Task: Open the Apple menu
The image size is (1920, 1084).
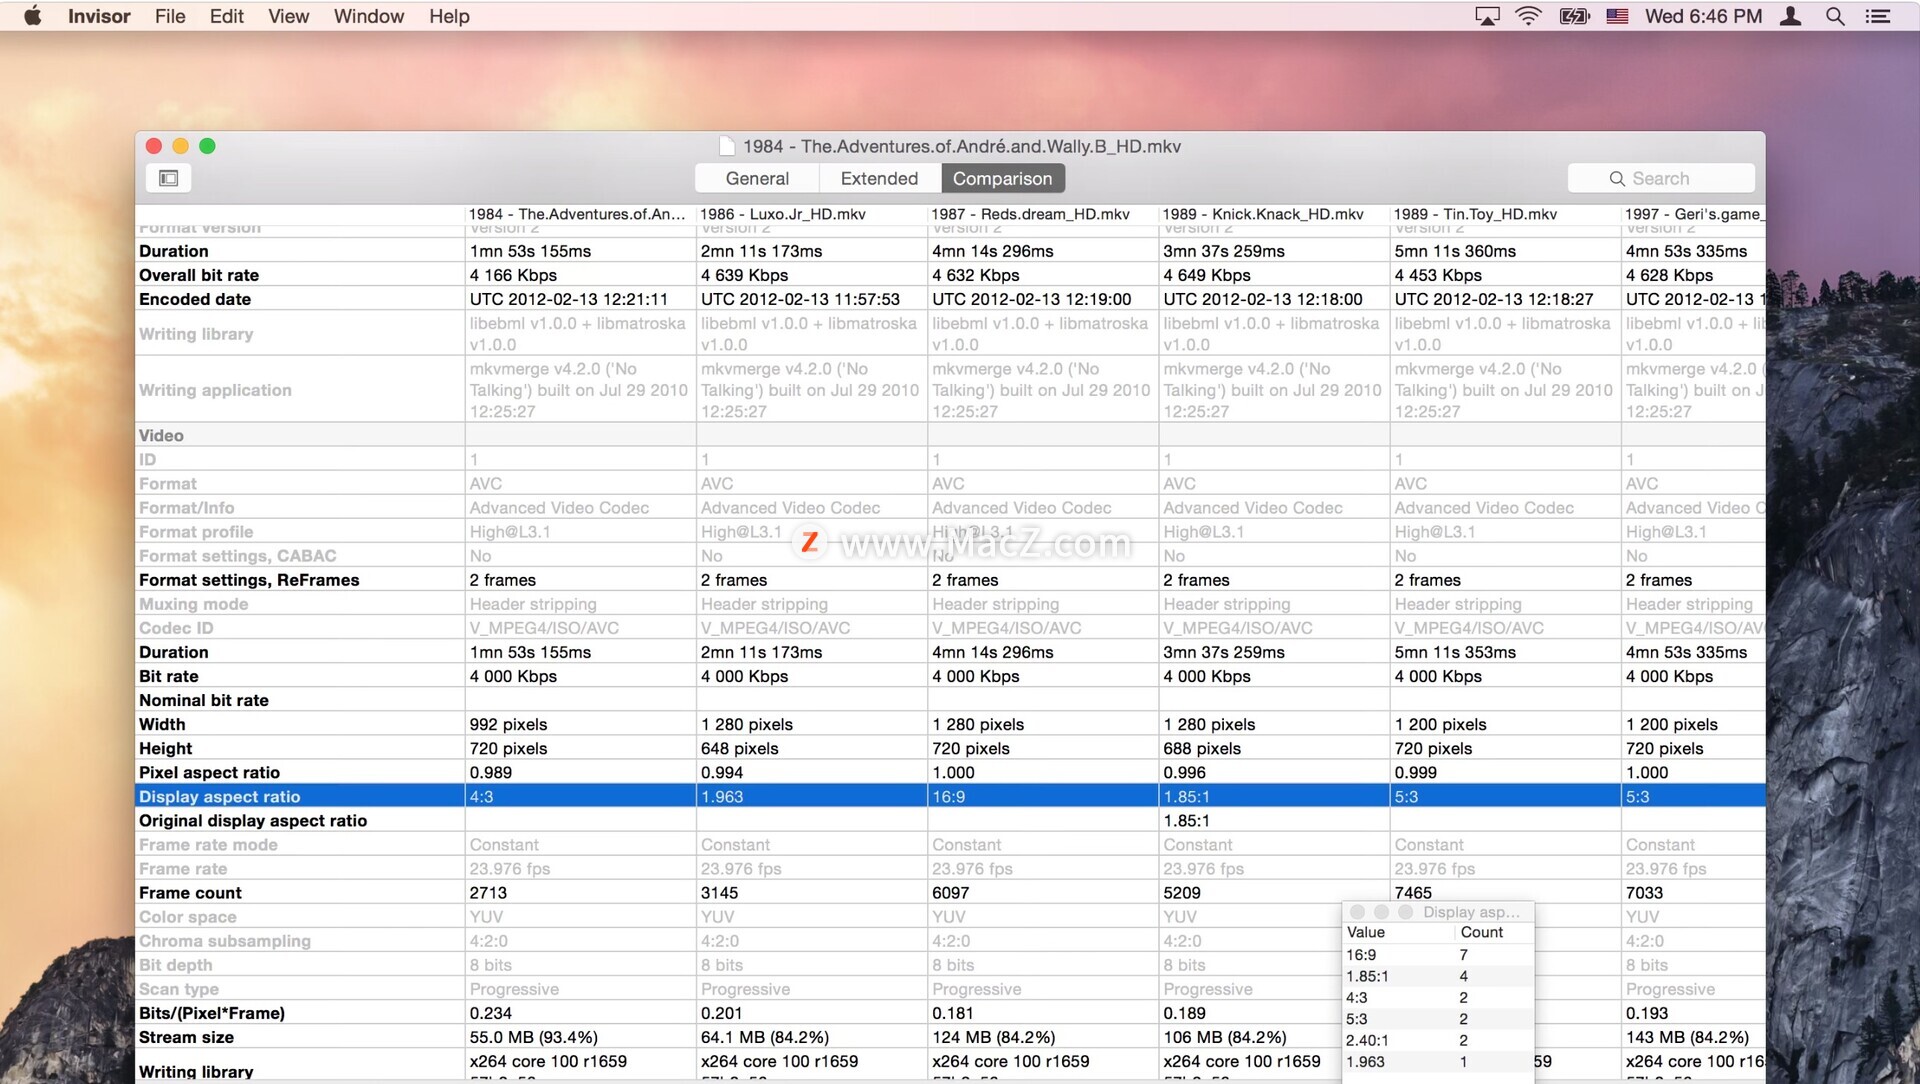Action: coord(32,16)
